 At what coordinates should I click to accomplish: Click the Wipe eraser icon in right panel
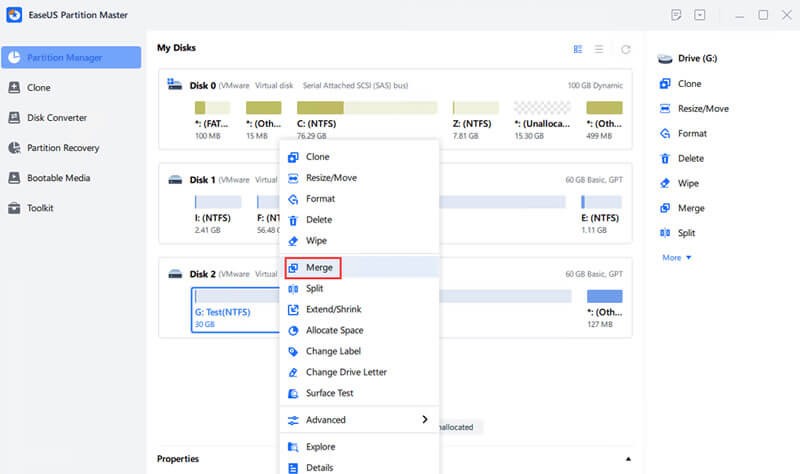click(665, 183)
